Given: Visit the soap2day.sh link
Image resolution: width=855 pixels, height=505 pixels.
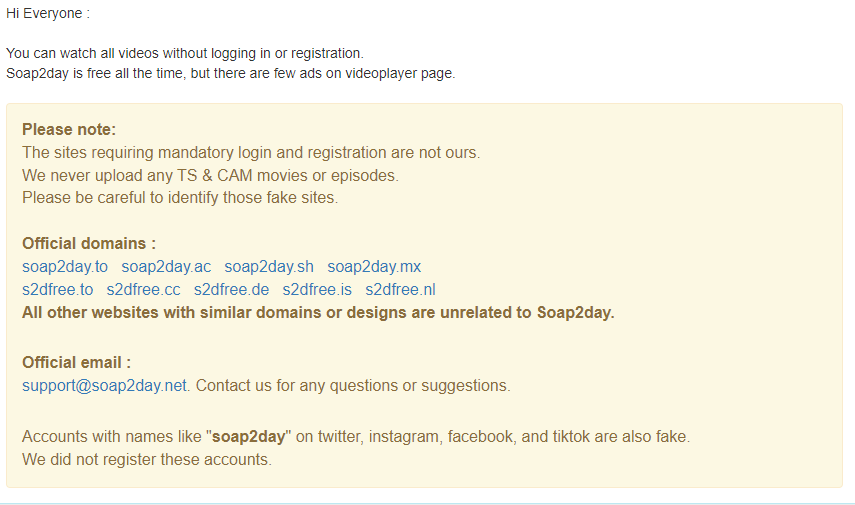Looking at the screenshot, I should tap(269, 267).
